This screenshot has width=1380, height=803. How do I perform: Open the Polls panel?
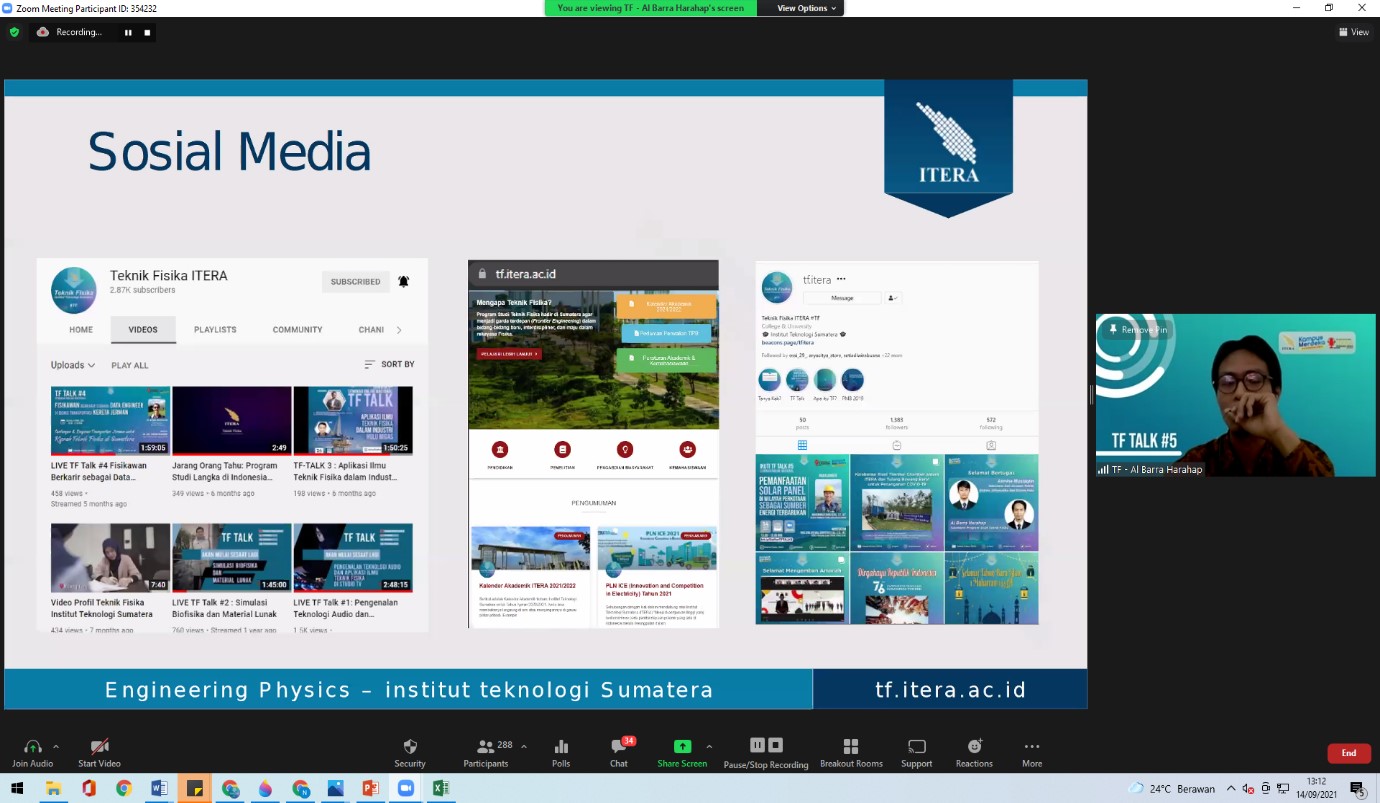coord(561,752)
